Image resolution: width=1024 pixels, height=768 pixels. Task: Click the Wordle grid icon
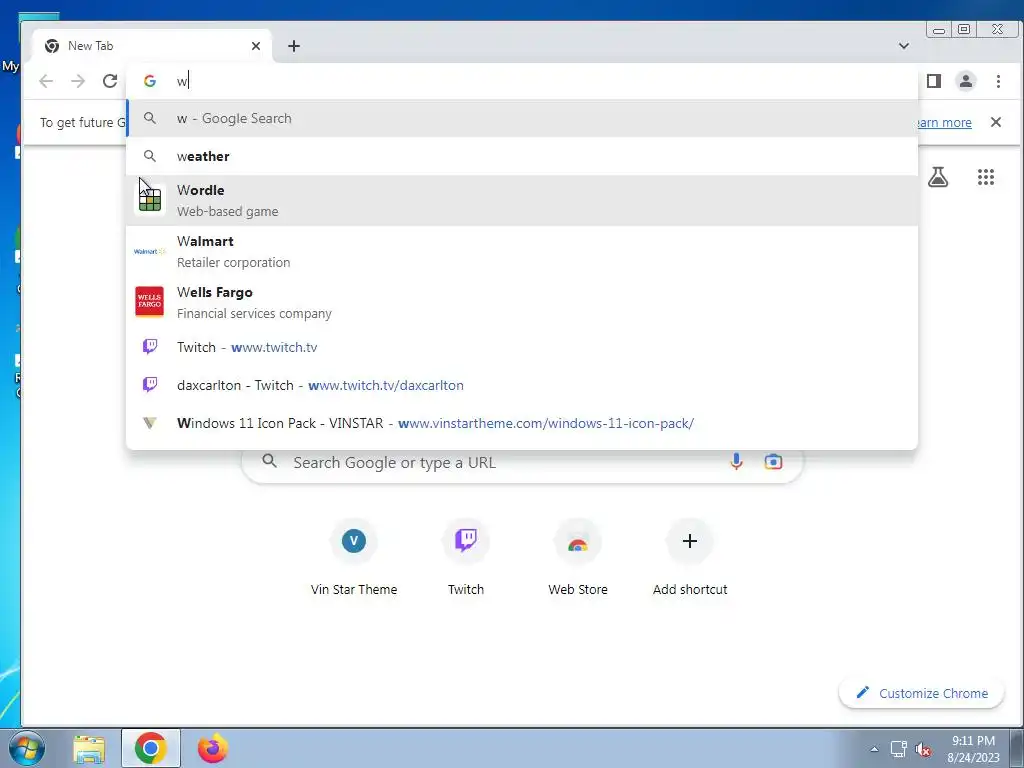pyautogui.click(x=150, y=199)
